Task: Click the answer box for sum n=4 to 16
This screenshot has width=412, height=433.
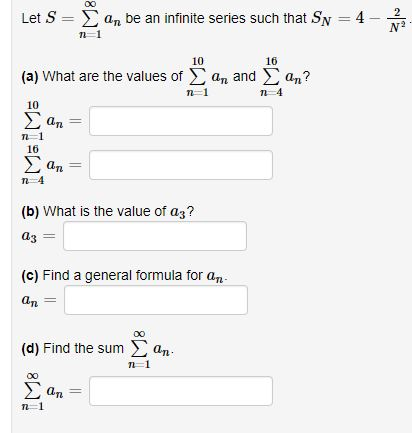Action: click(x=181, y=165)
